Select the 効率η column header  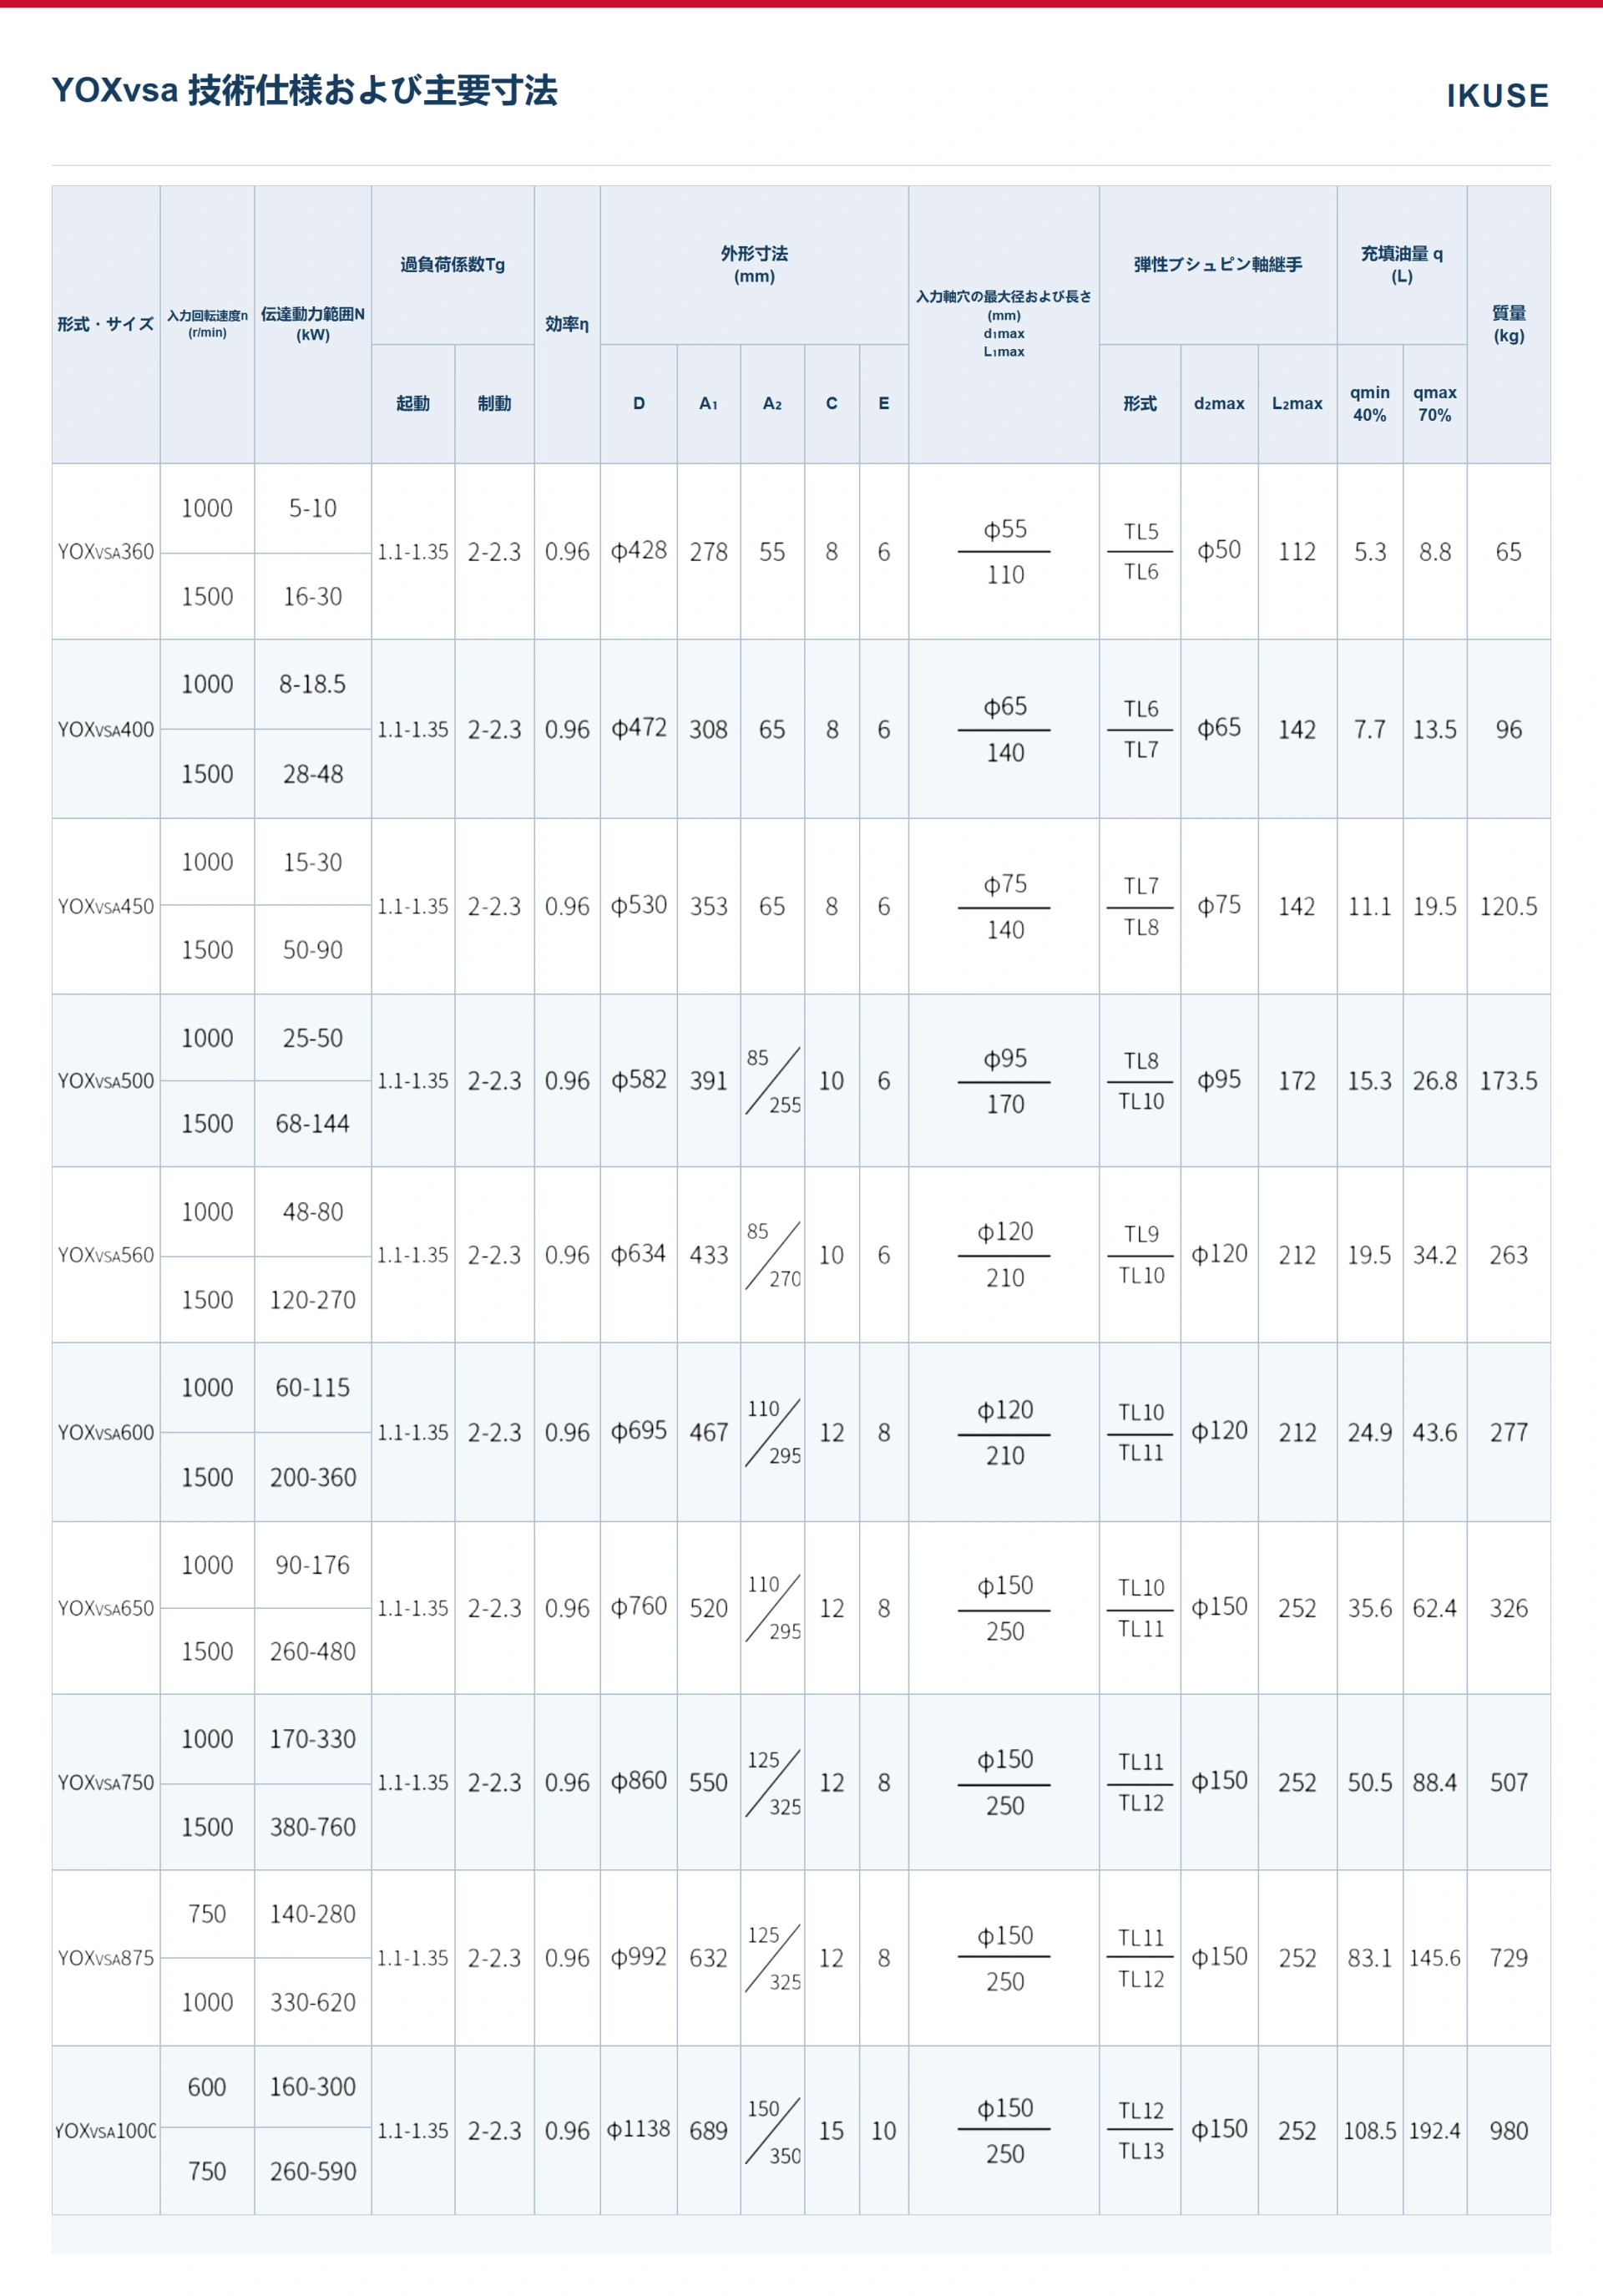coord(566,324)
